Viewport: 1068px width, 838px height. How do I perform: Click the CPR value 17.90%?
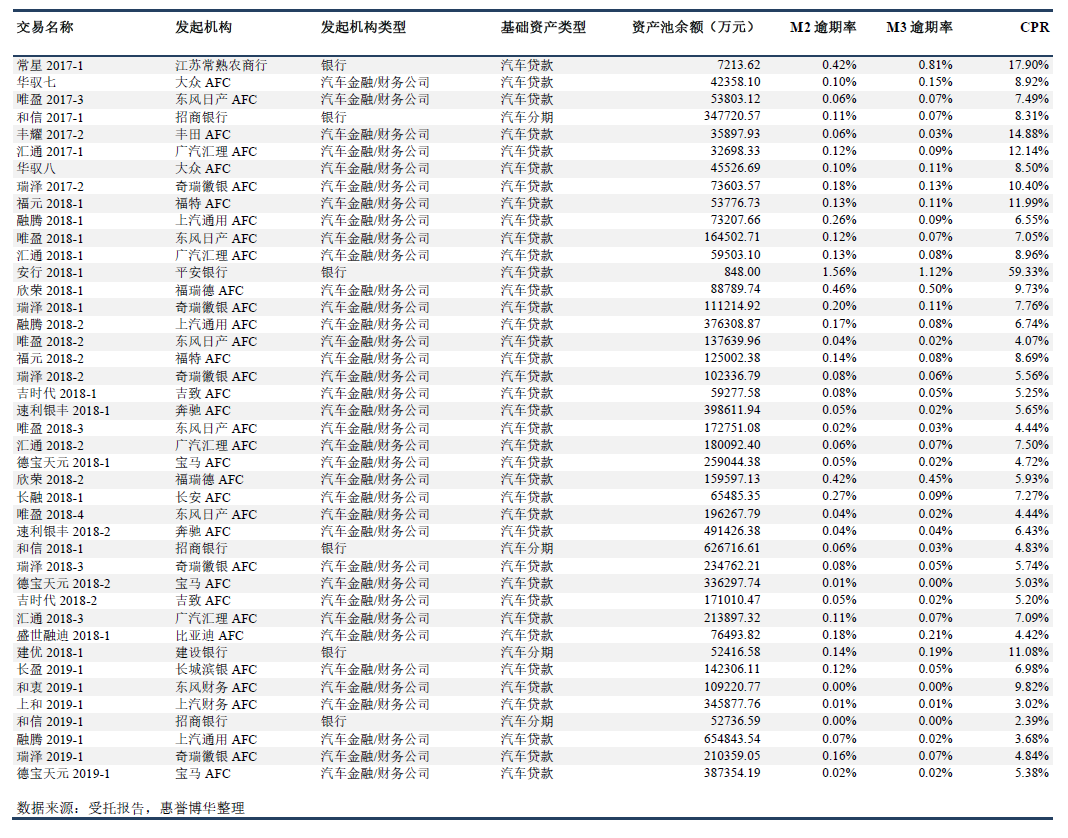[1028, 65]
